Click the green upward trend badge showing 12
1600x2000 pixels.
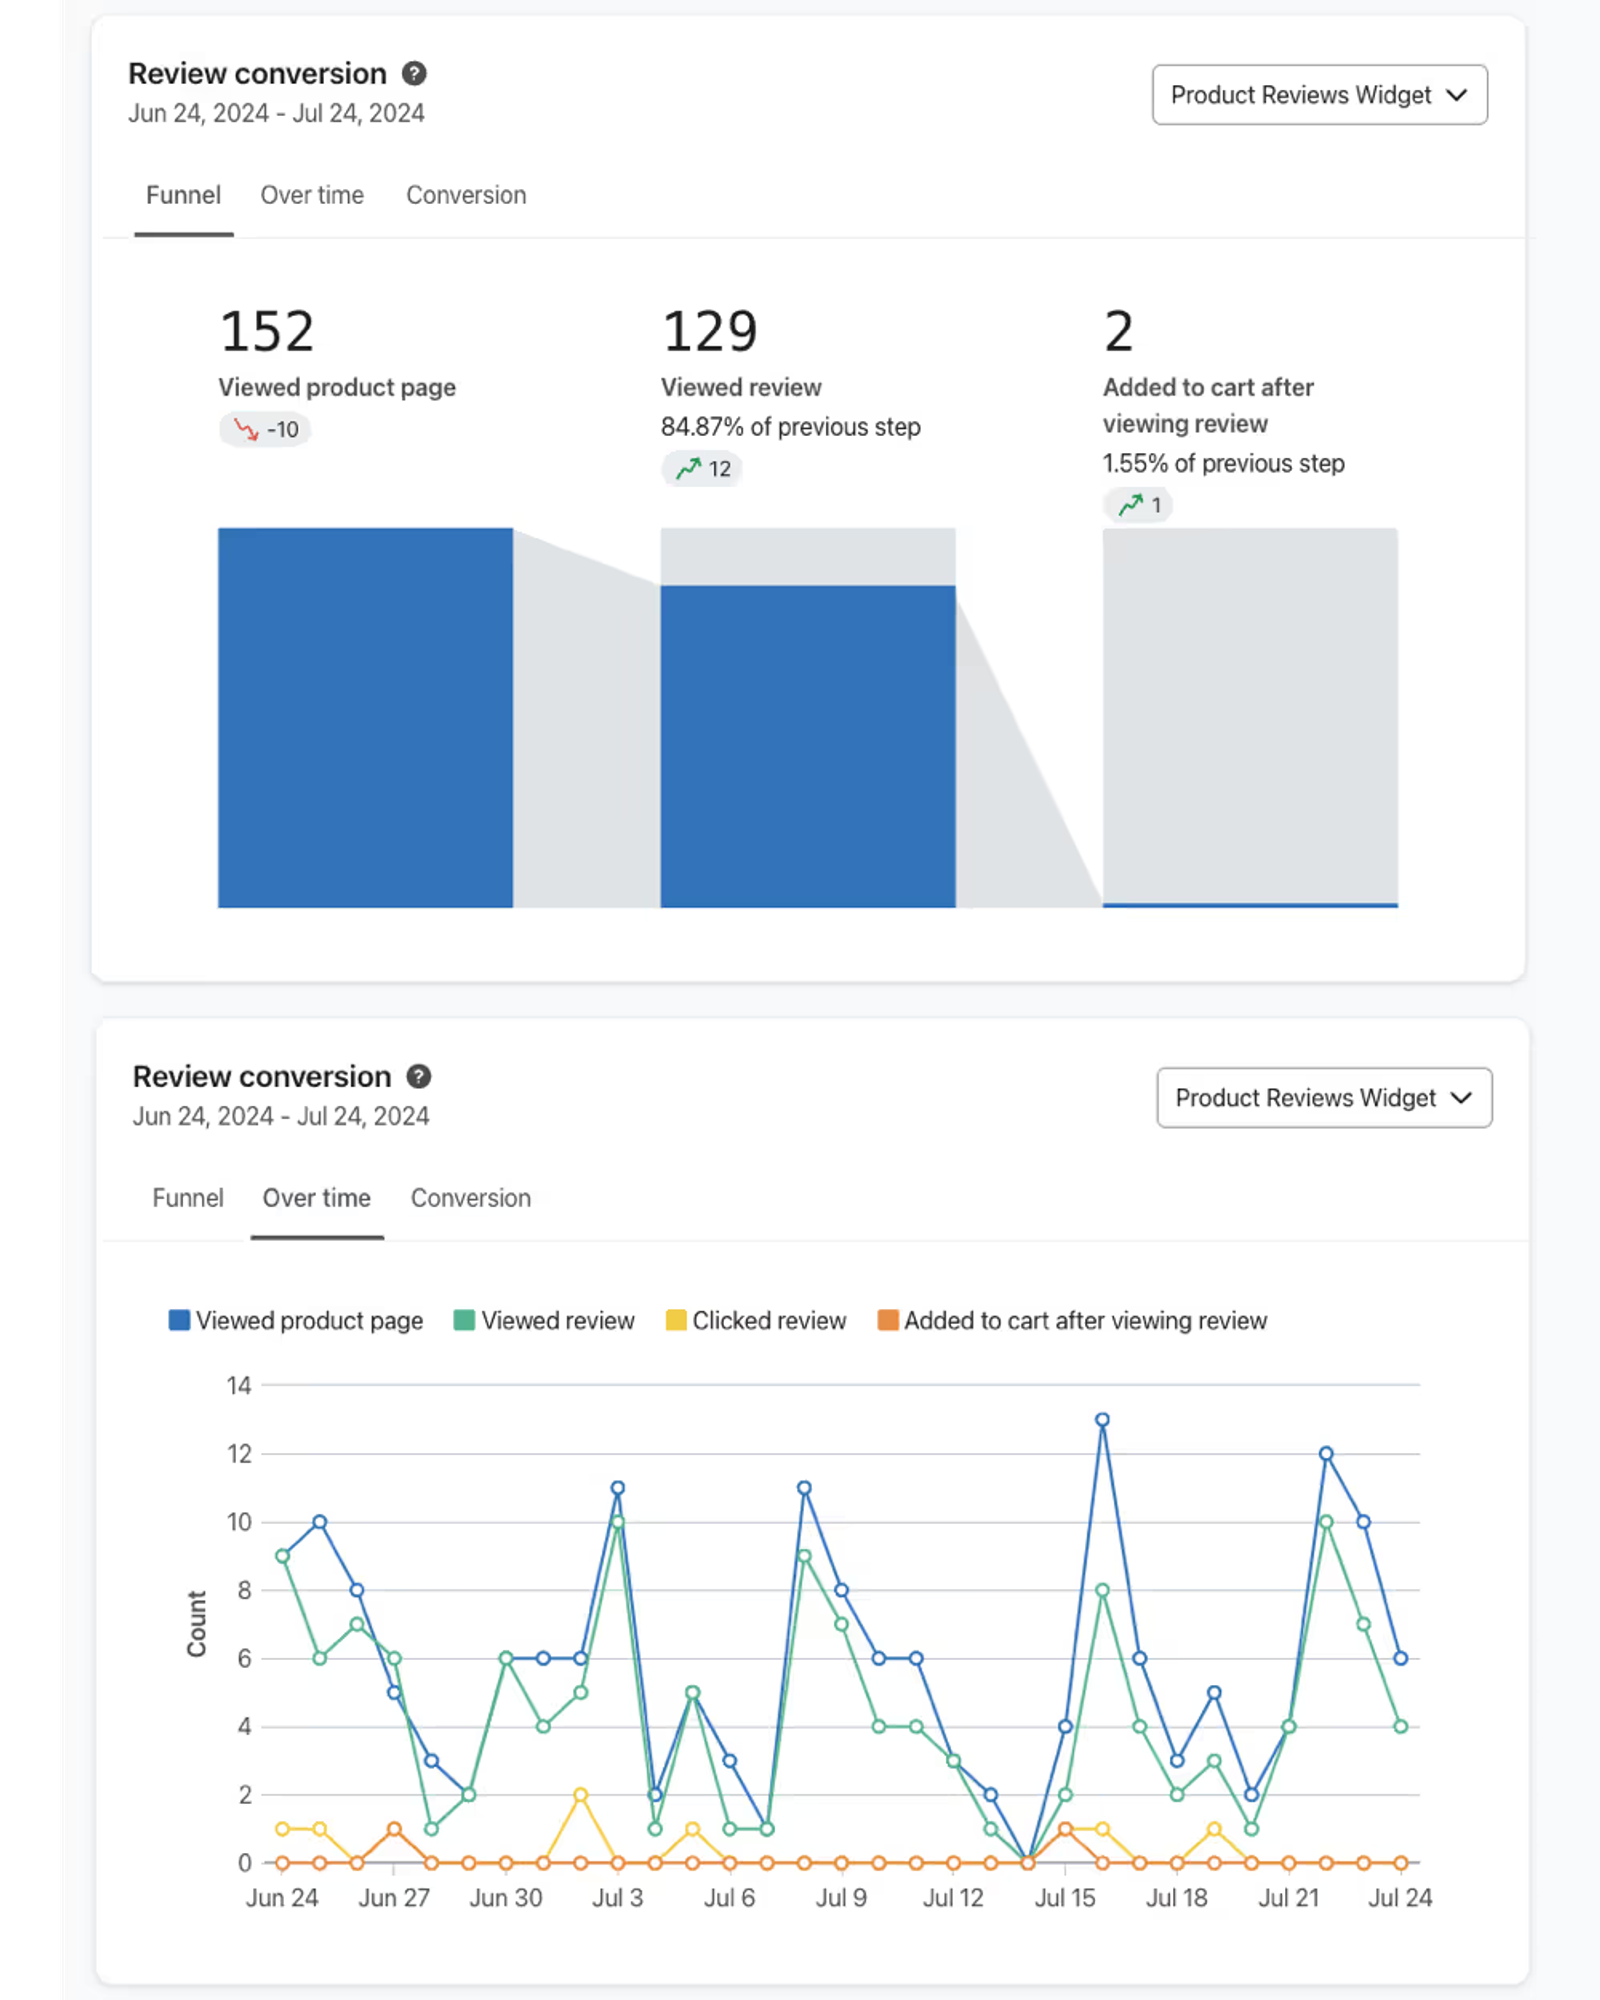(702, 469)
